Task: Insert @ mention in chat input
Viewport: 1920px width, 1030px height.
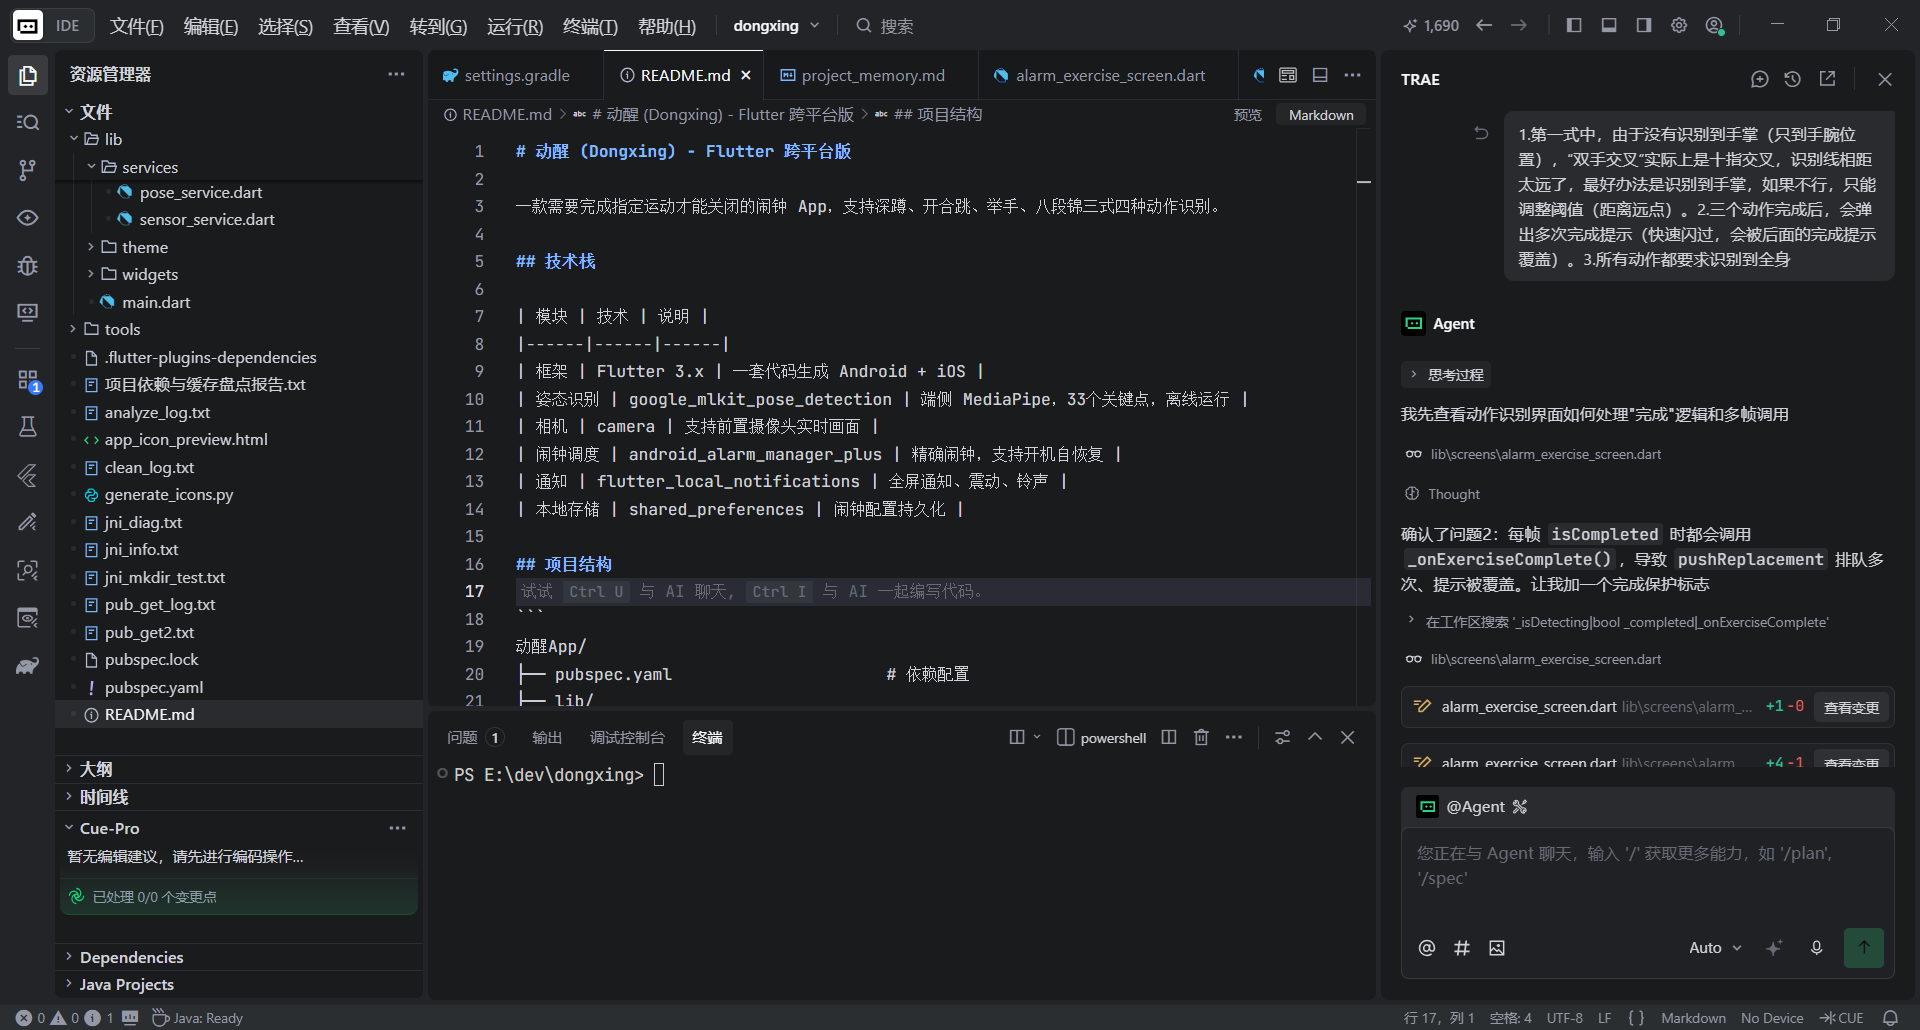Action: point(1427,948)
